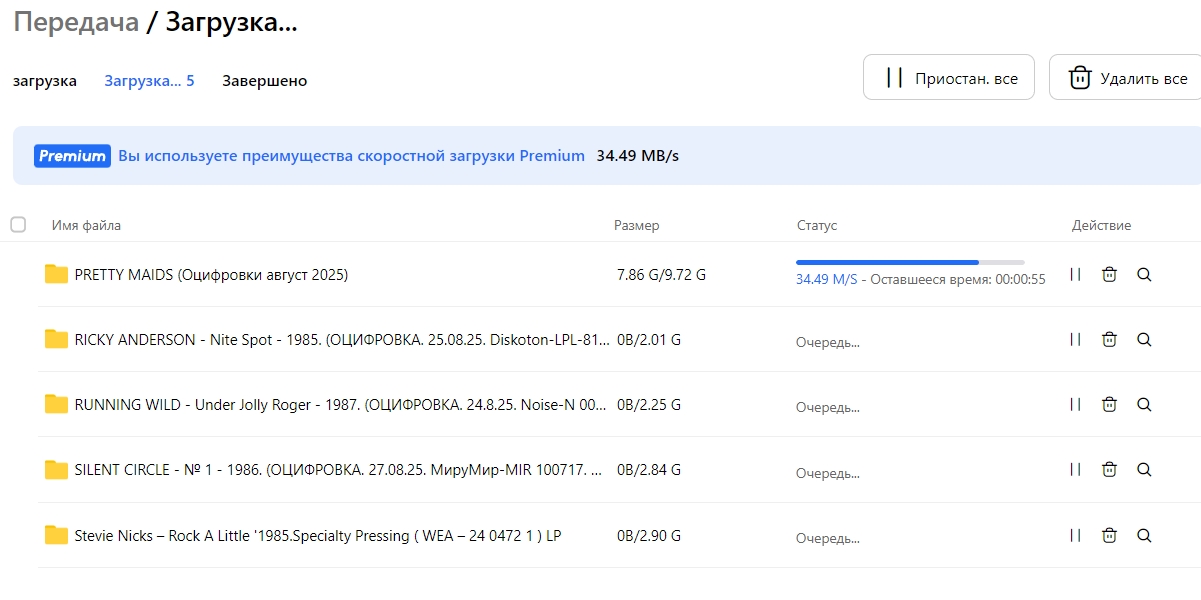
Task: Click the 0B/2.25 G size value
Action: tap(649, 405)
